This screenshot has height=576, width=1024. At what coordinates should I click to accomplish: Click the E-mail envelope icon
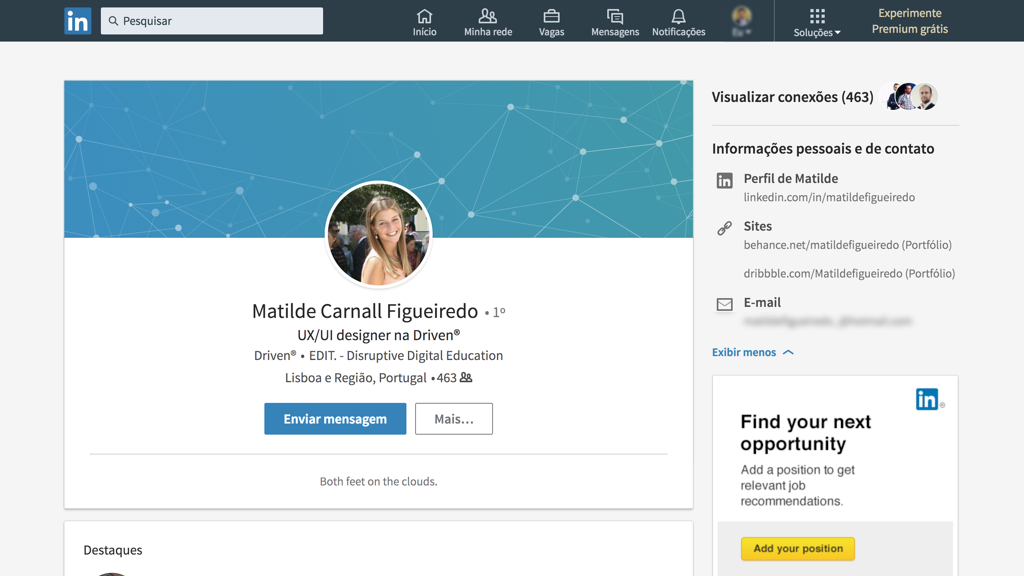(725, 304)
